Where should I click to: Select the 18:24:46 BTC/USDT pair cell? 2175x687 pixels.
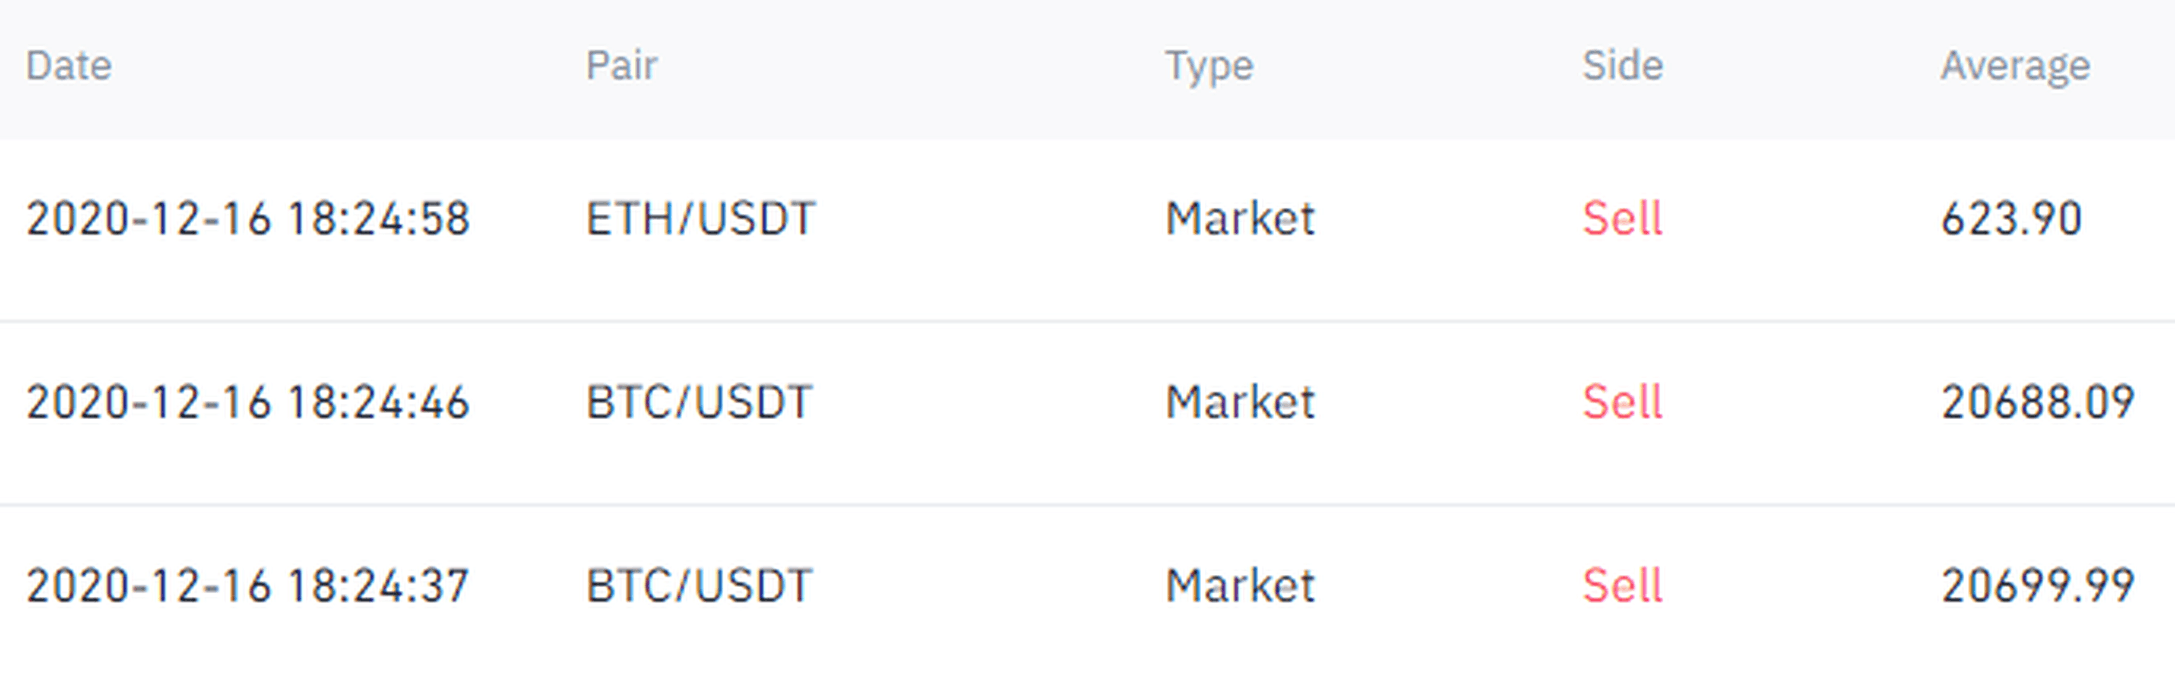pyautogui.click(x=699, y=403)
